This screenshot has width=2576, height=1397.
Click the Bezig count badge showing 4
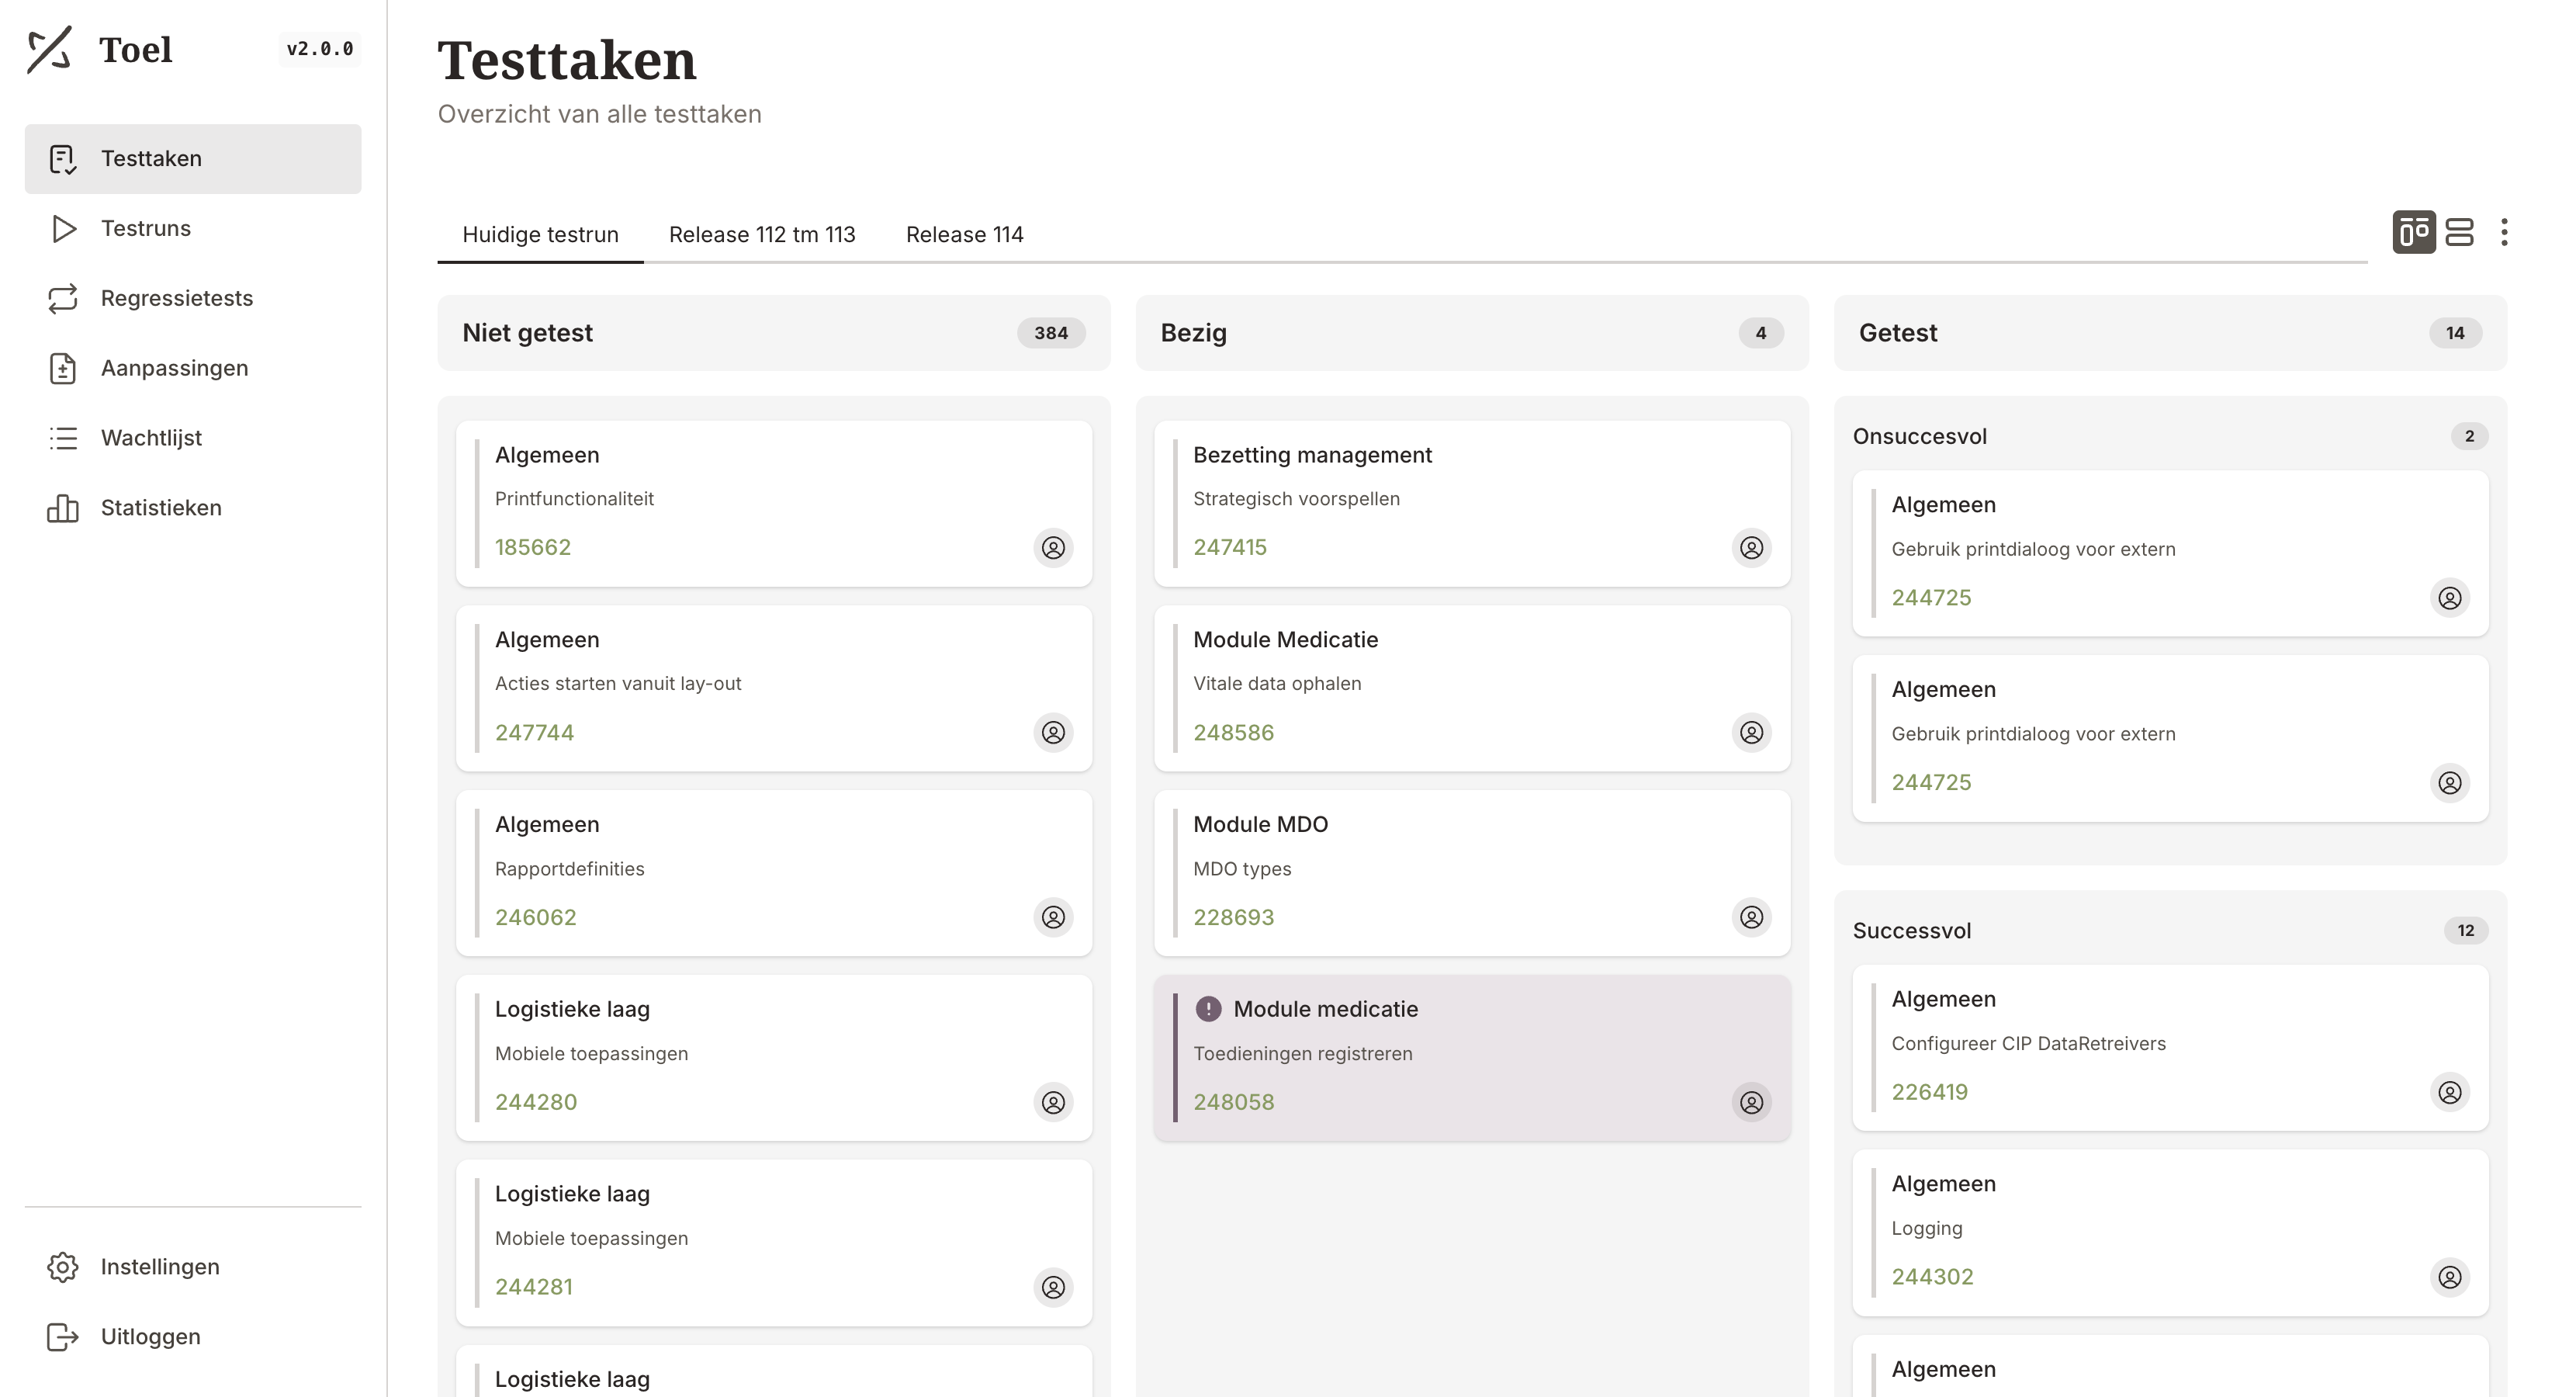tap(1761, 333)
